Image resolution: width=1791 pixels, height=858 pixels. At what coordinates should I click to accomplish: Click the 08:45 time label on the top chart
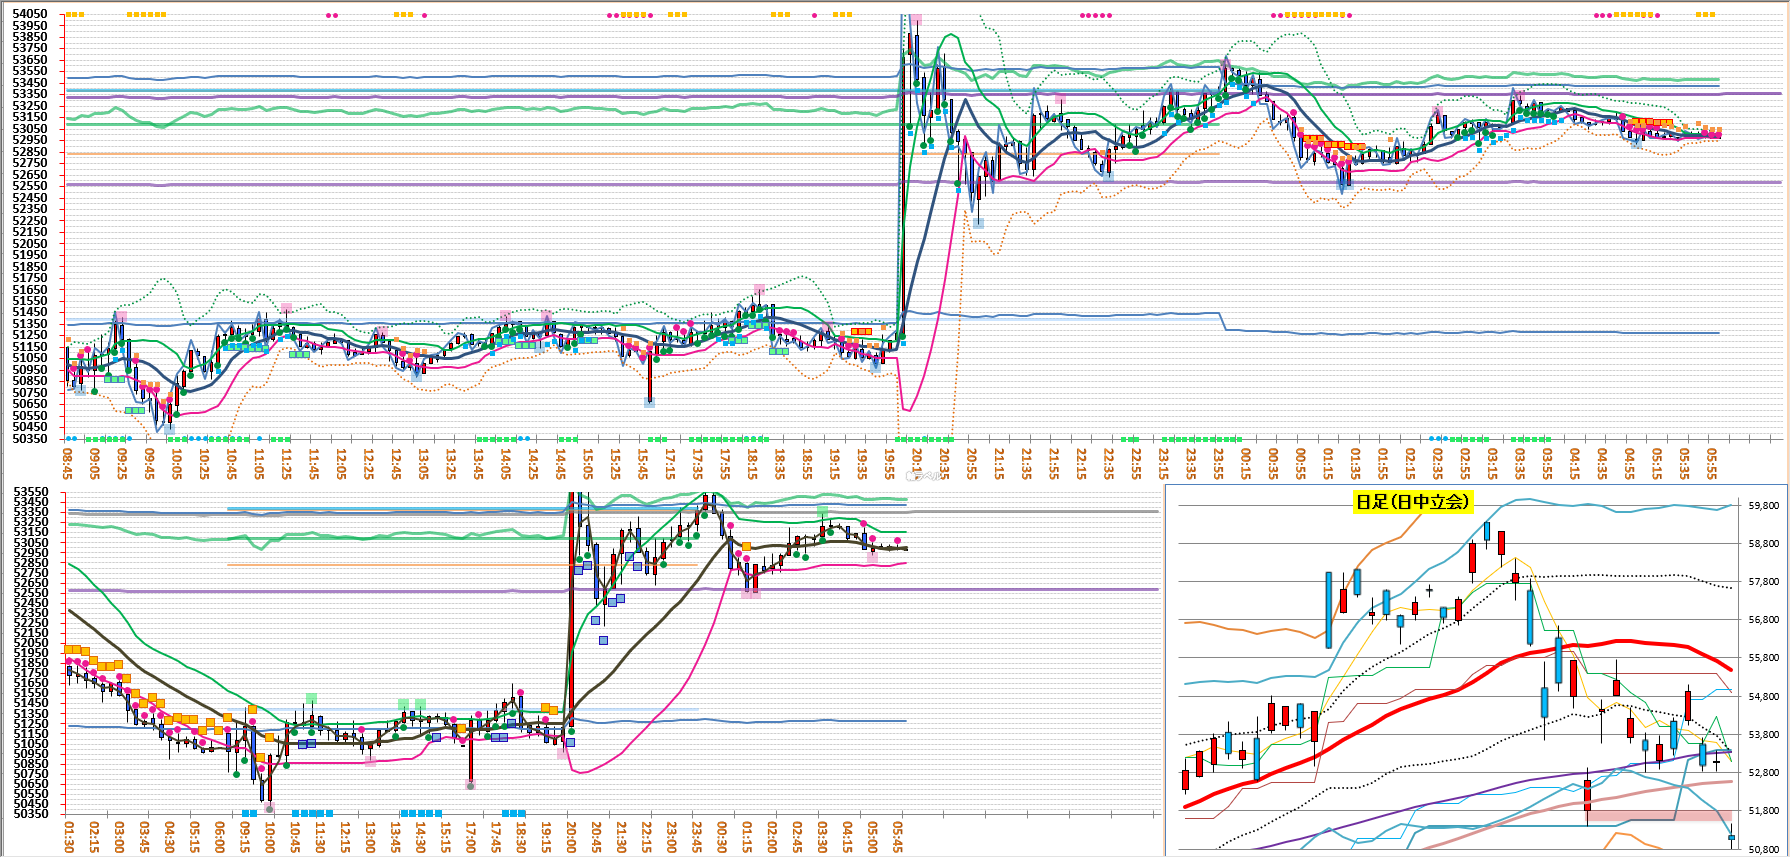coord(67,462)
